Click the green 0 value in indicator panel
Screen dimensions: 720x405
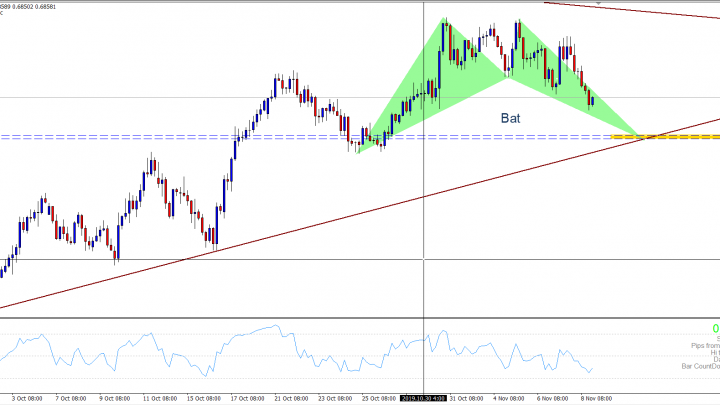pyautogui.click(x=715, y=329)
